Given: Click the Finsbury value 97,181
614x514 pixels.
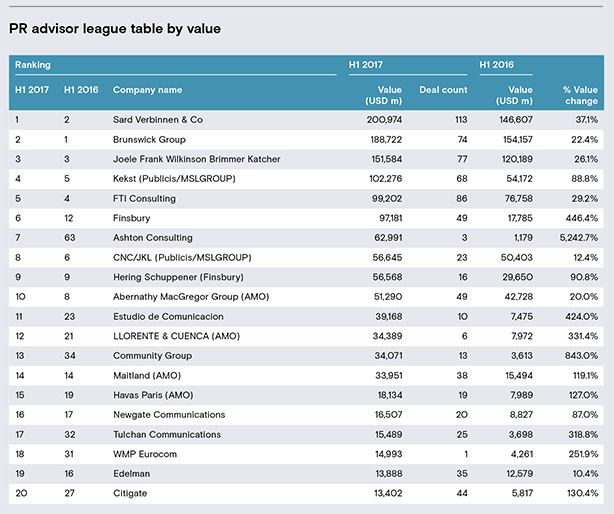Looking at the screenshot, I should (390, 218).
